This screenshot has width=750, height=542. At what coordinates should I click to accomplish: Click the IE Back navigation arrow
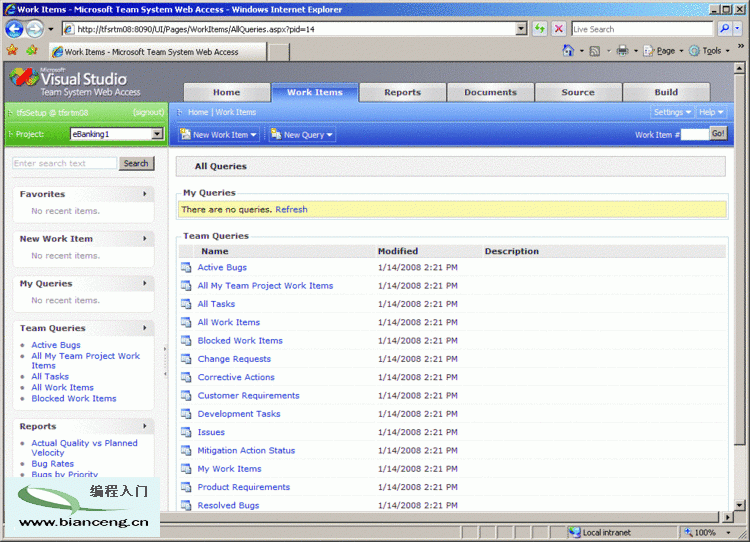14,29
